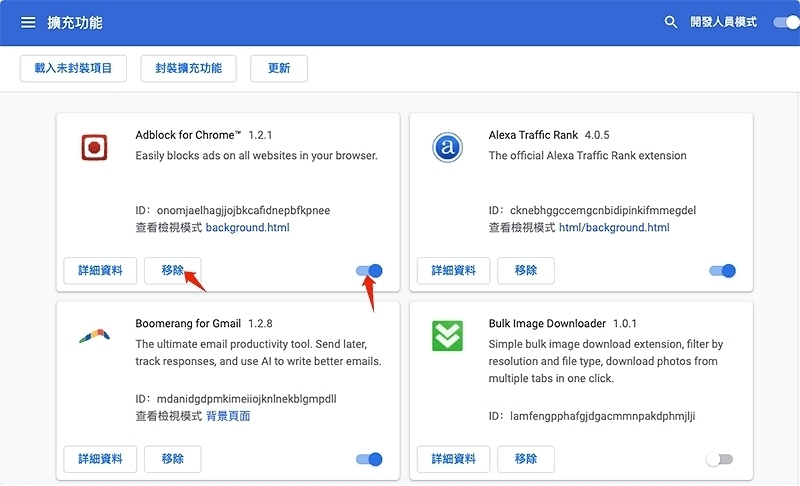
Task: Click the Bulk Image Downloader icon
Action: (447, 336)
